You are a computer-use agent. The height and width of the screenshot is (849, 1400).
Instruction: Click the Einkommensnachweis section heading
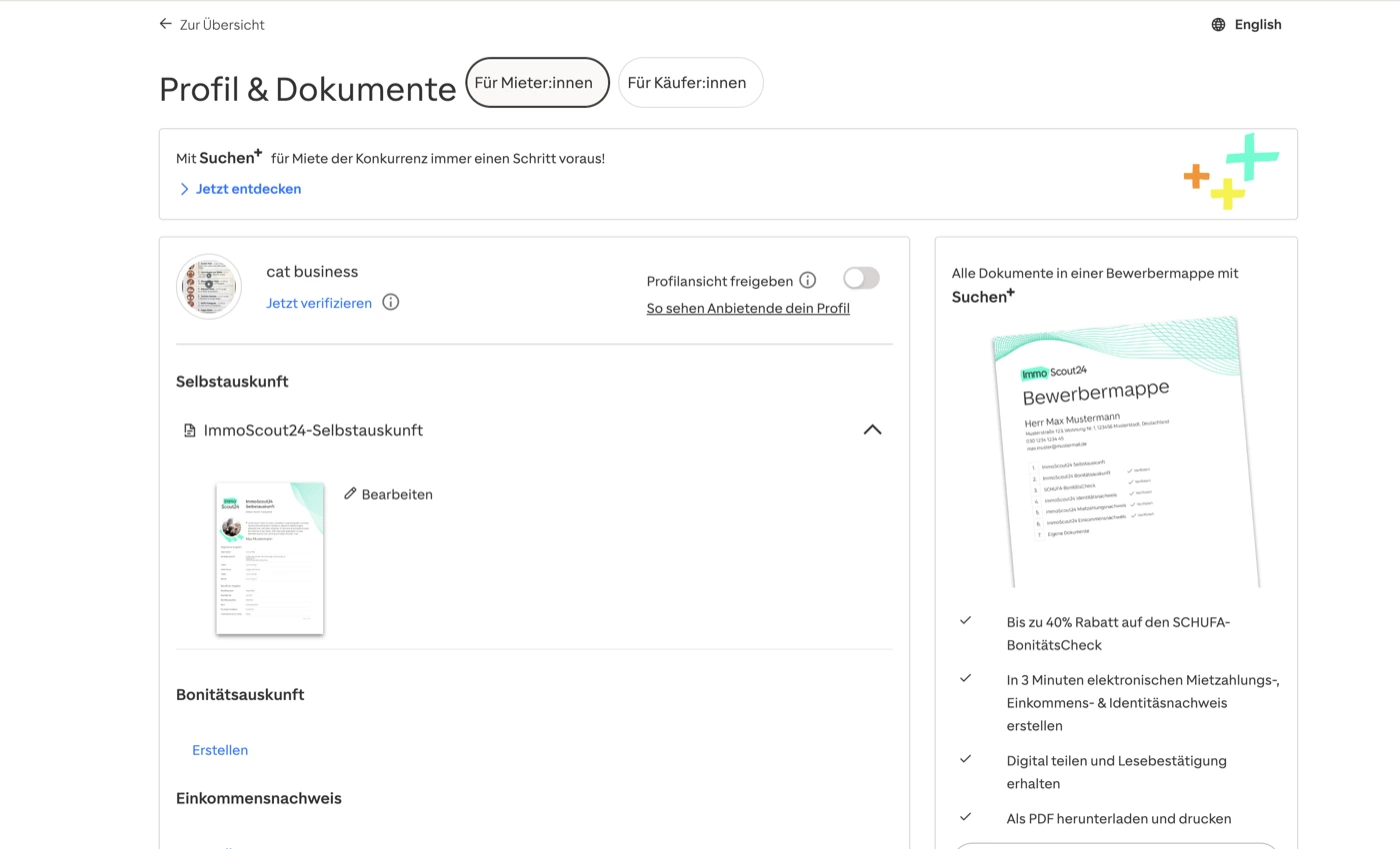259,798
